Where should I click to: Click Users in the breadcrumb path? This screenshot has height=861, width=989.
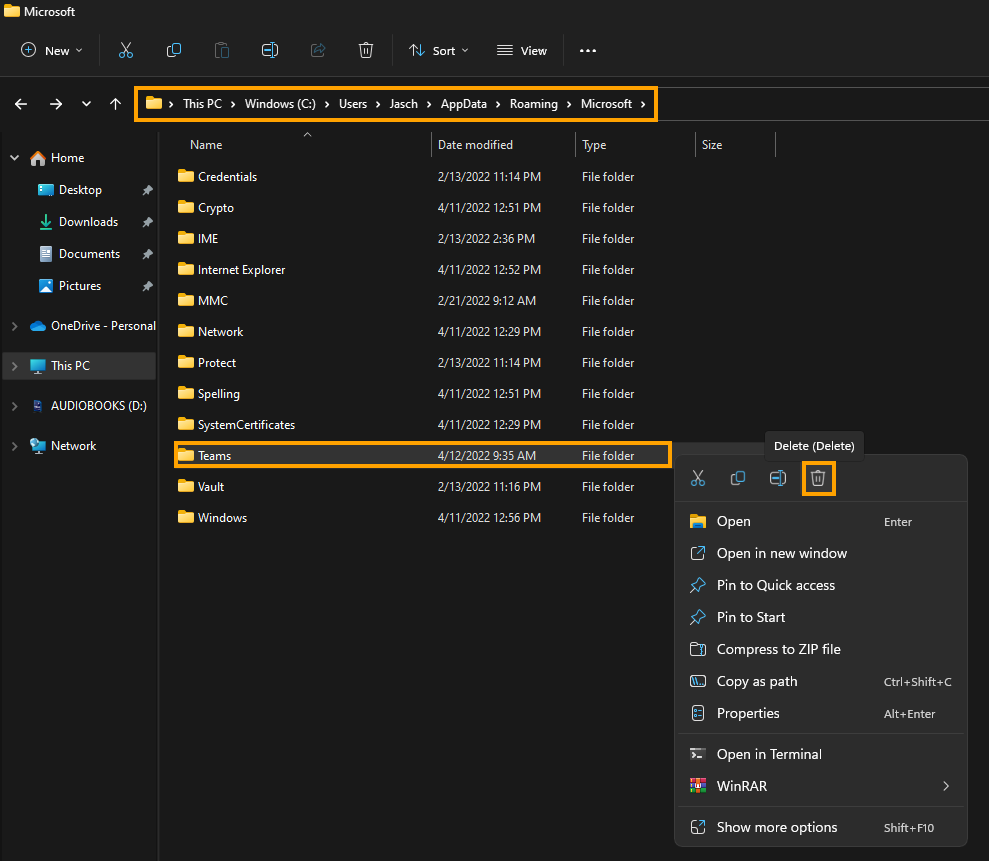353,104
